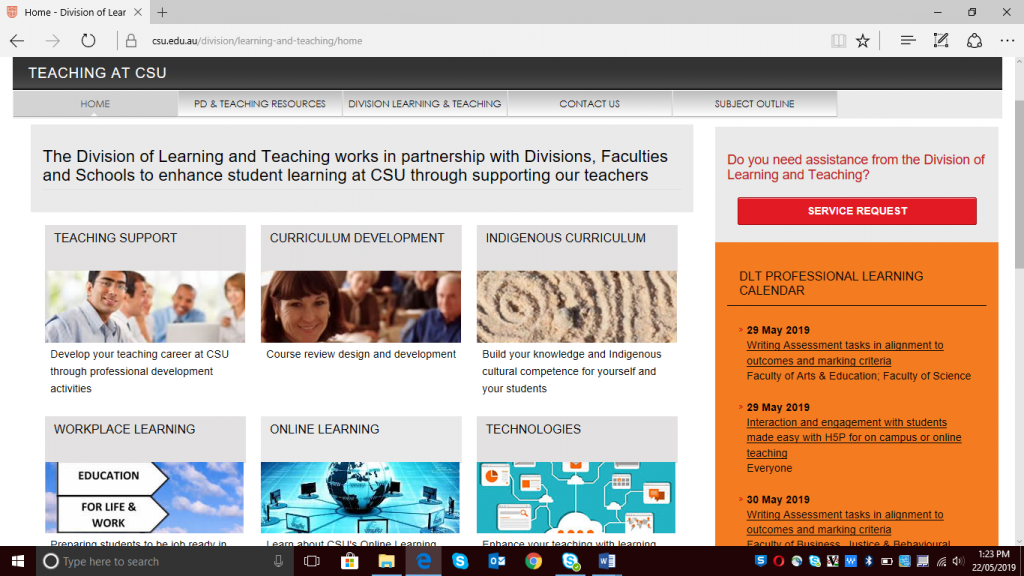Add page to favorites with star icon
Image resolution: width=1024 pixels, height=576 pixels.
[863, 40]
